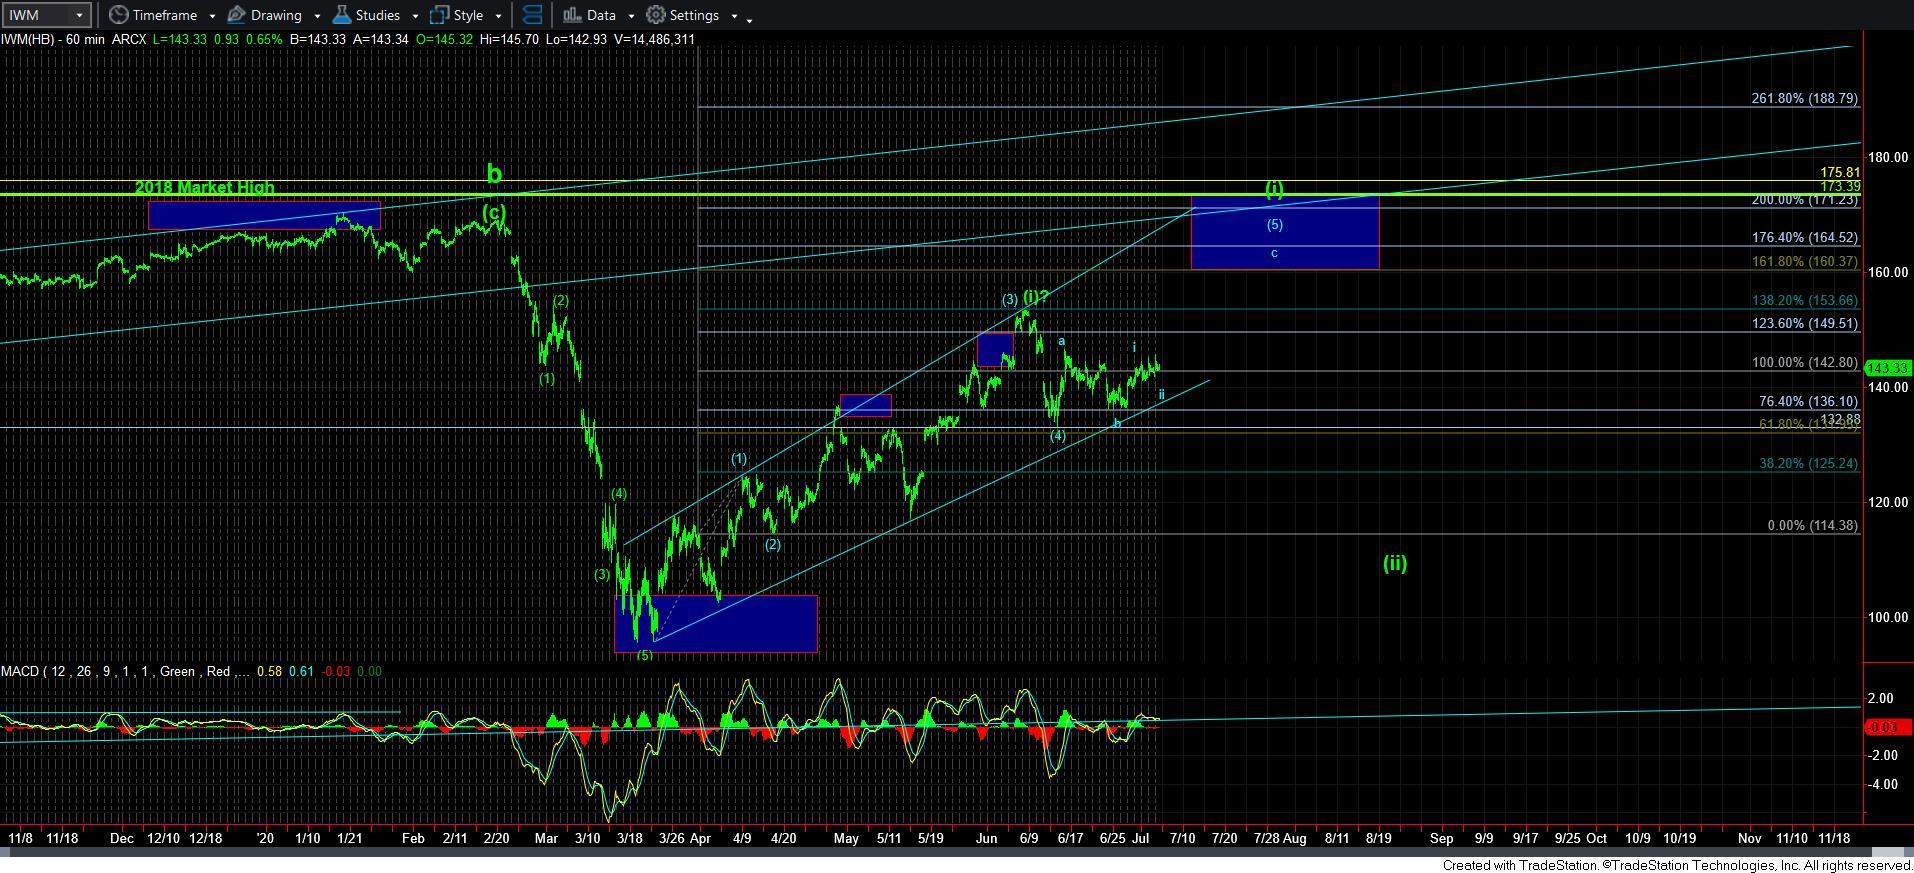Click the 2018 Market High text label
The width and height of the screenshot is (1914, 873).
[204, 187]
